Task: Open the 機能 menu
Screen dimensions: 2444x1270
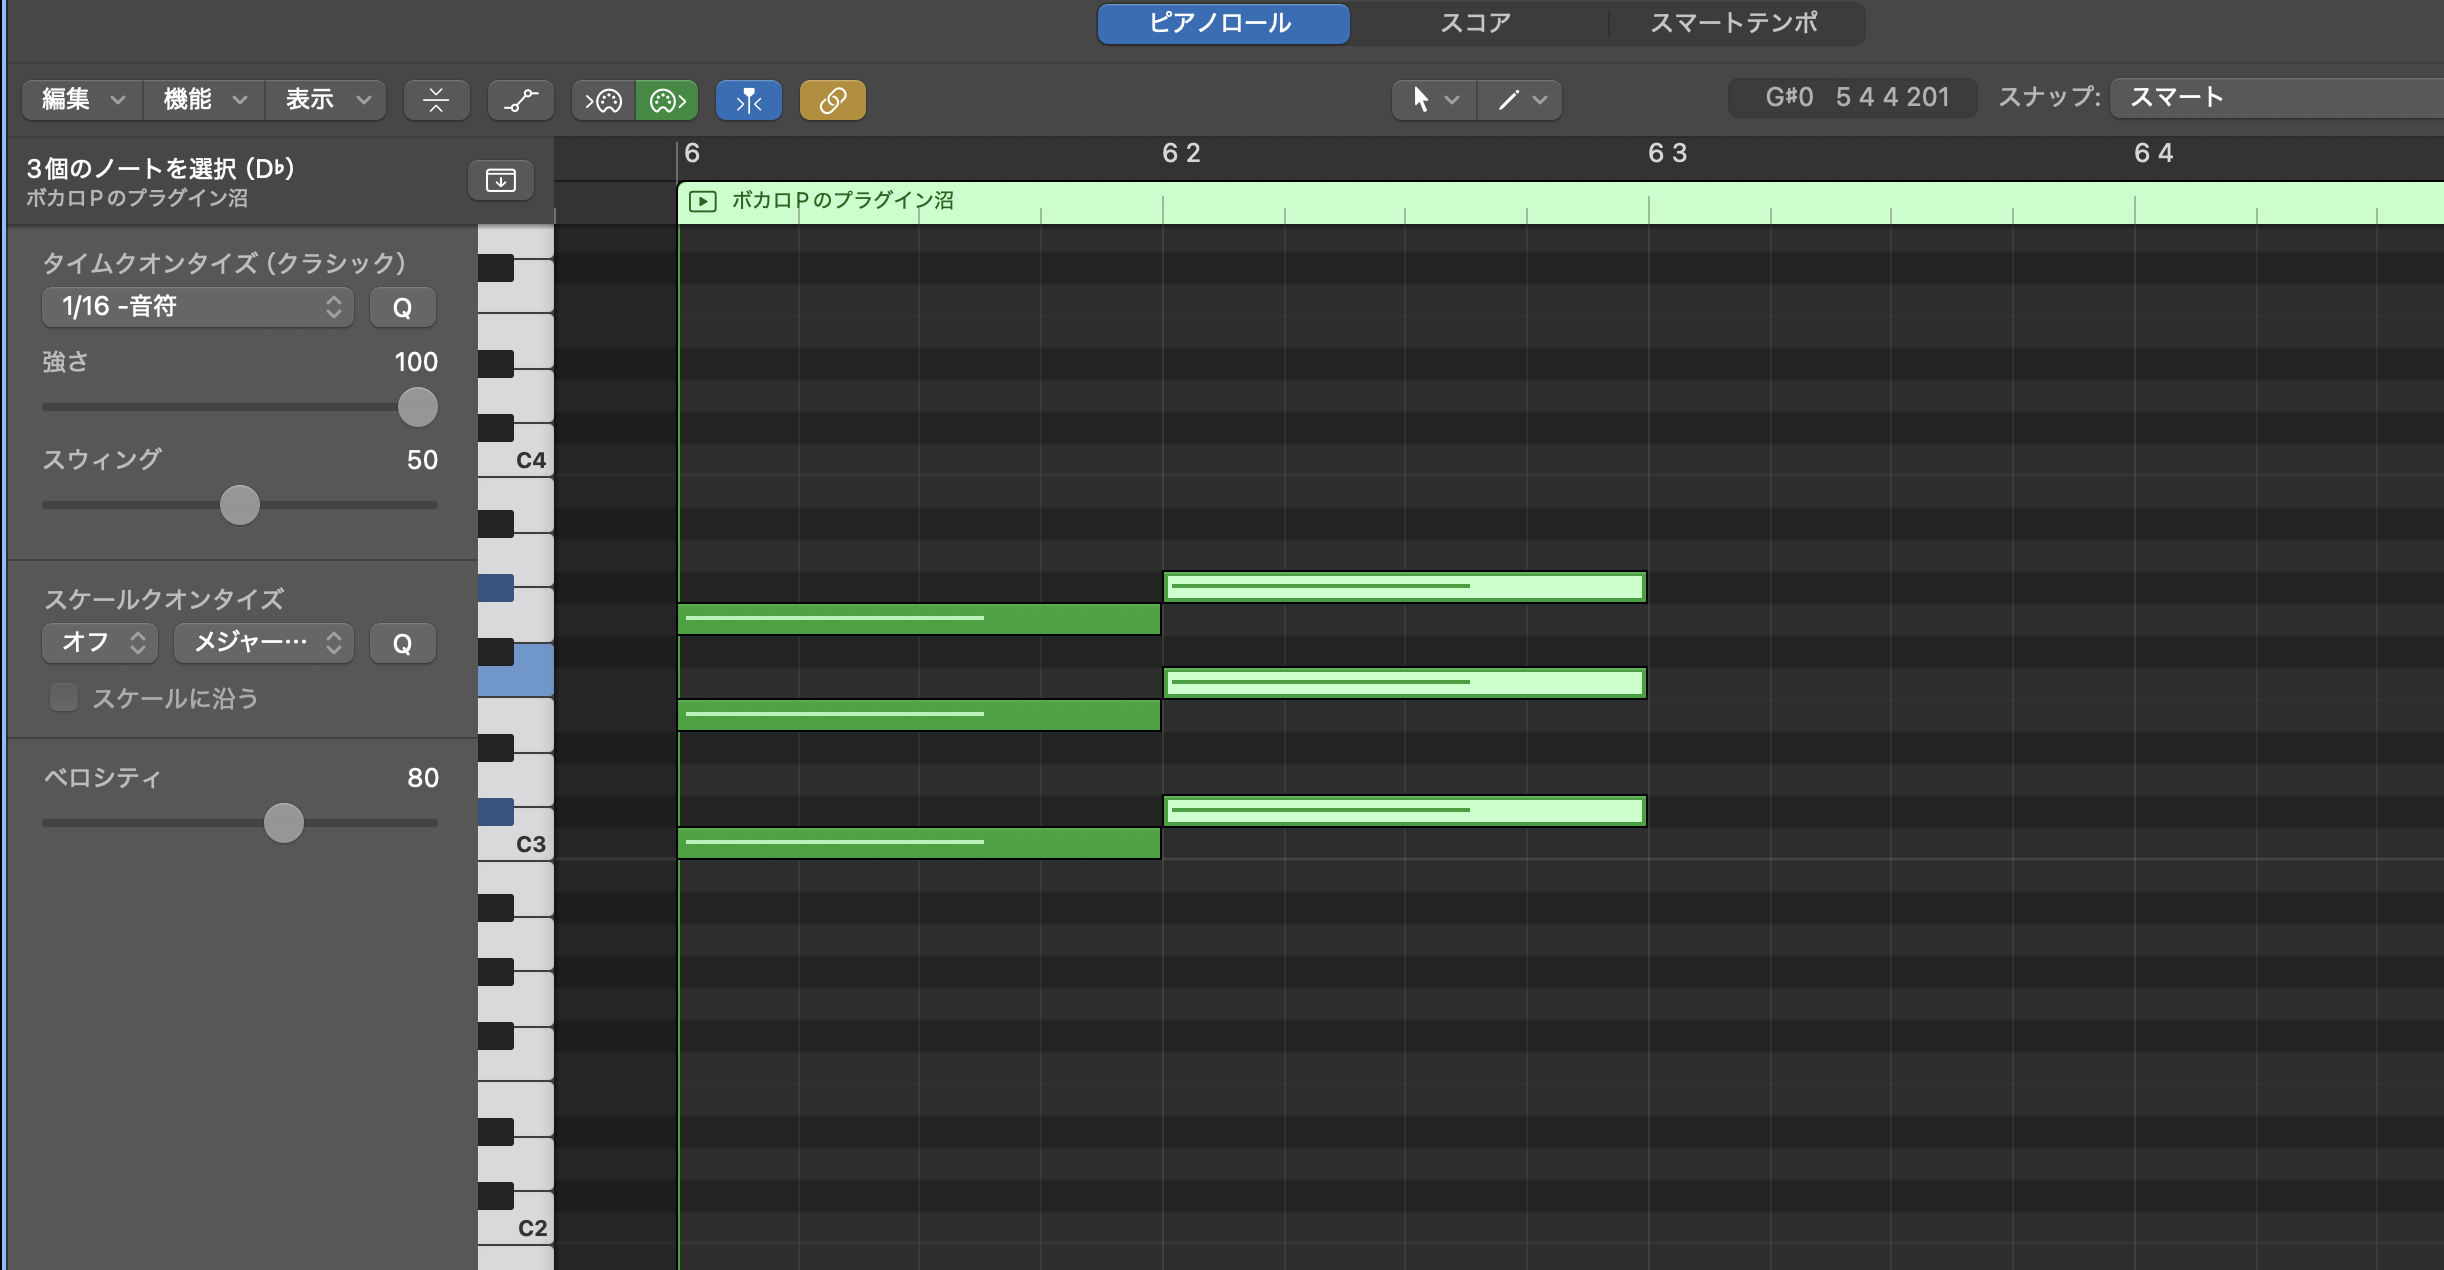Action: click(204, 99)
